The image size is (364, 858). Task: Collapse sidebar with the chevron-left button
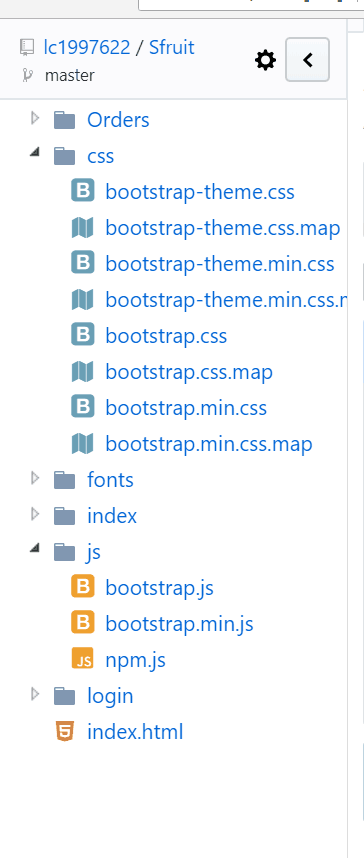click(x=308, y=60)
